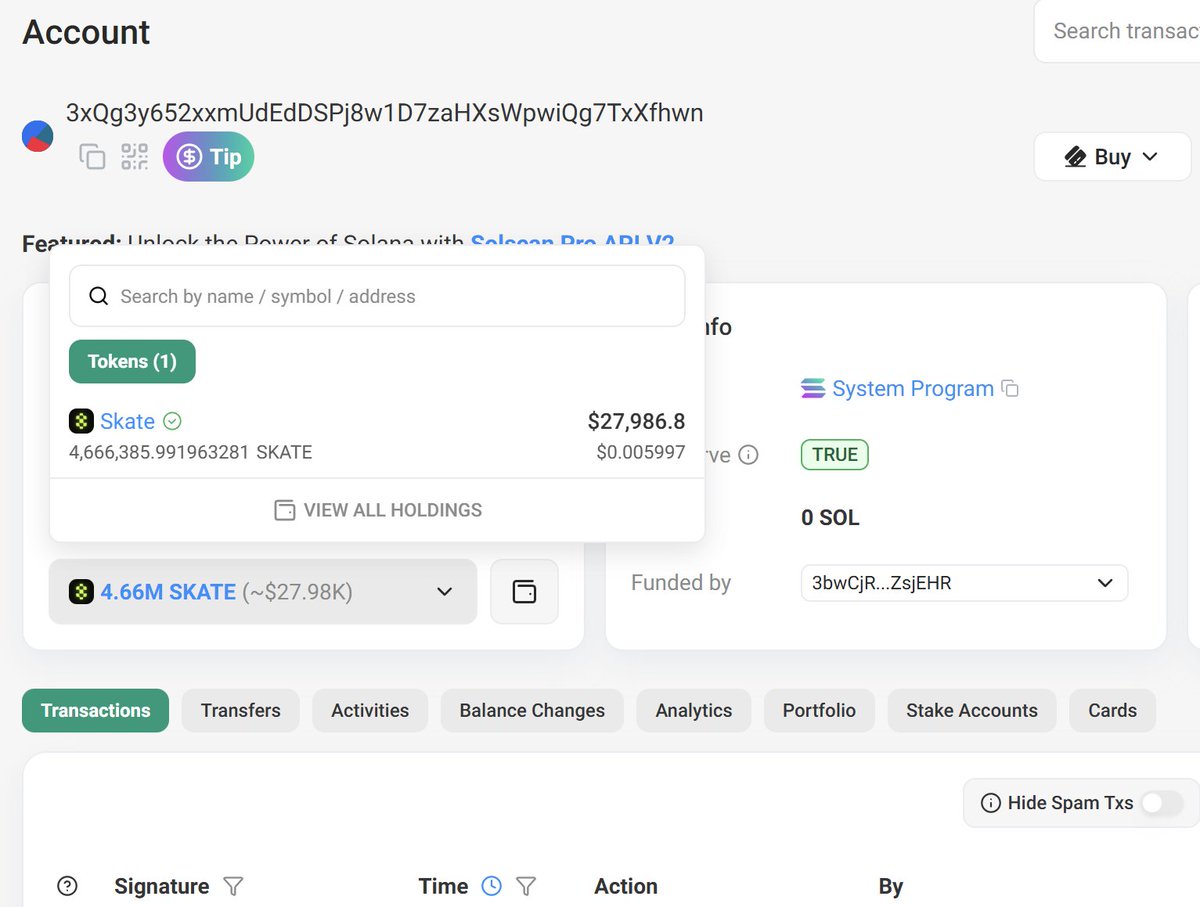
Task: Open the System Program link
Action: (x=913, y=389)
